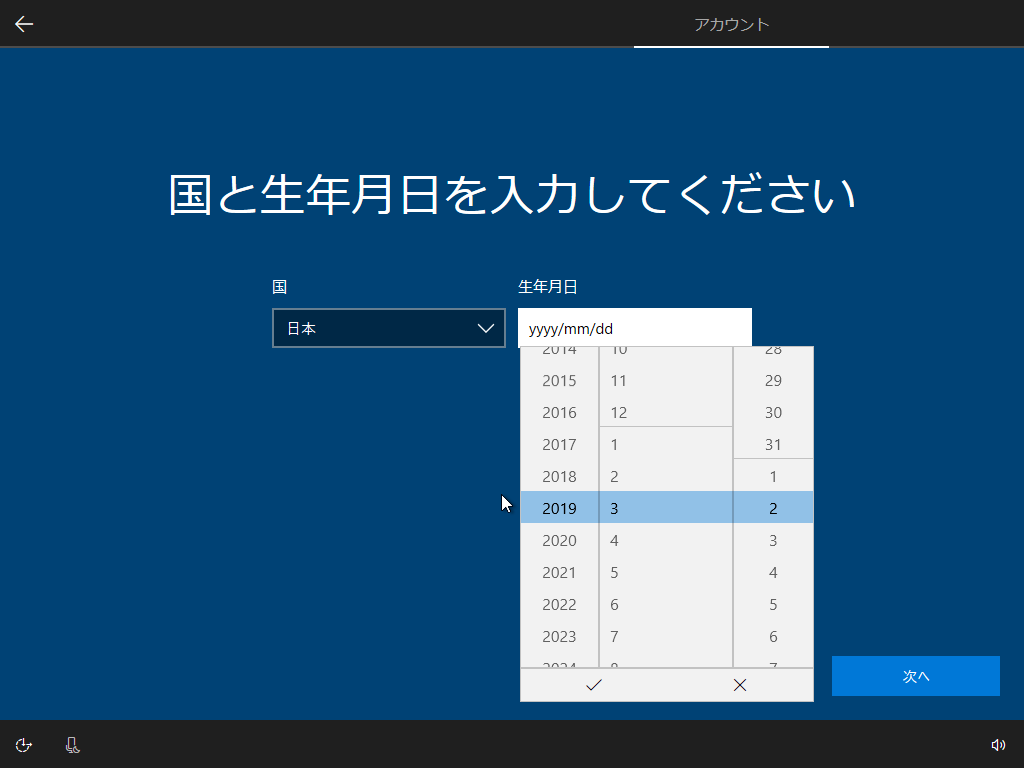The height and width of the screenshot is (768, 1024).
Task: Pick day 4 in the day column
Action: click(773, 572)
